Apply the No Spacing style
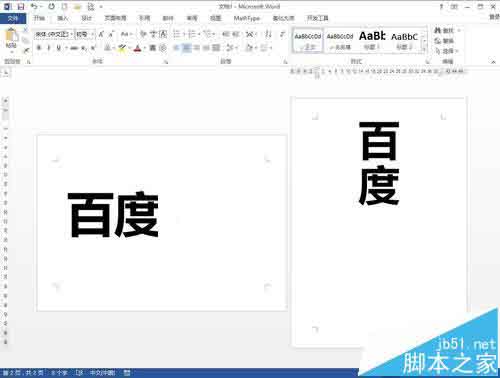This screenshot has height=378, width=500. (x=340, y=41)
